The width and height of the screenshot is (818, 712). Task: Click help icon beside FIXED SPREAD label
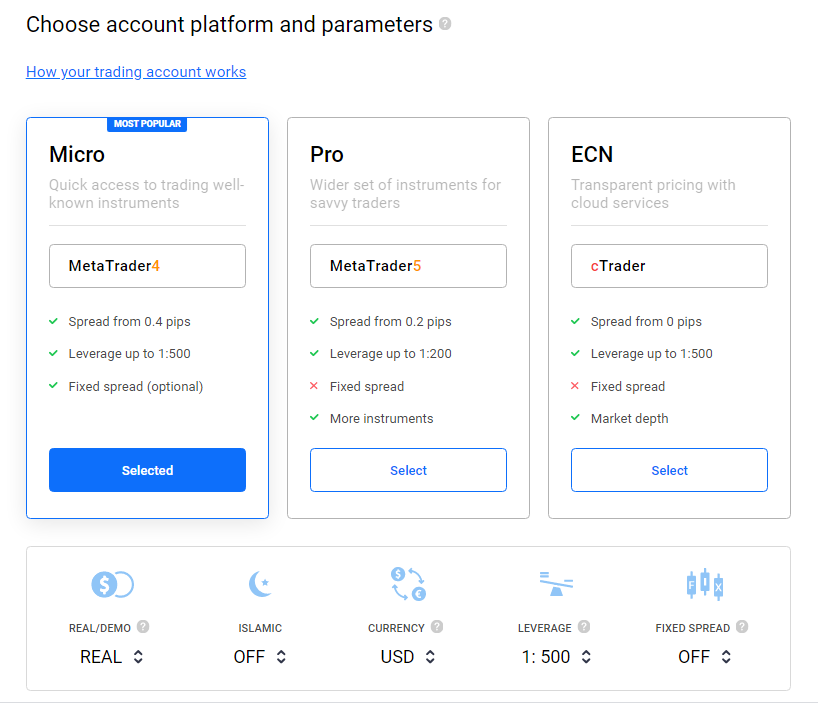point(742,626)
